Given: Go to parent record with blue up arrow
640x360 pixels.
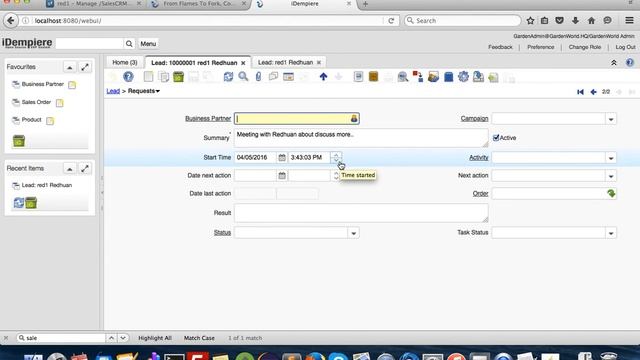Looking at the screenshot, I should 323,76.
